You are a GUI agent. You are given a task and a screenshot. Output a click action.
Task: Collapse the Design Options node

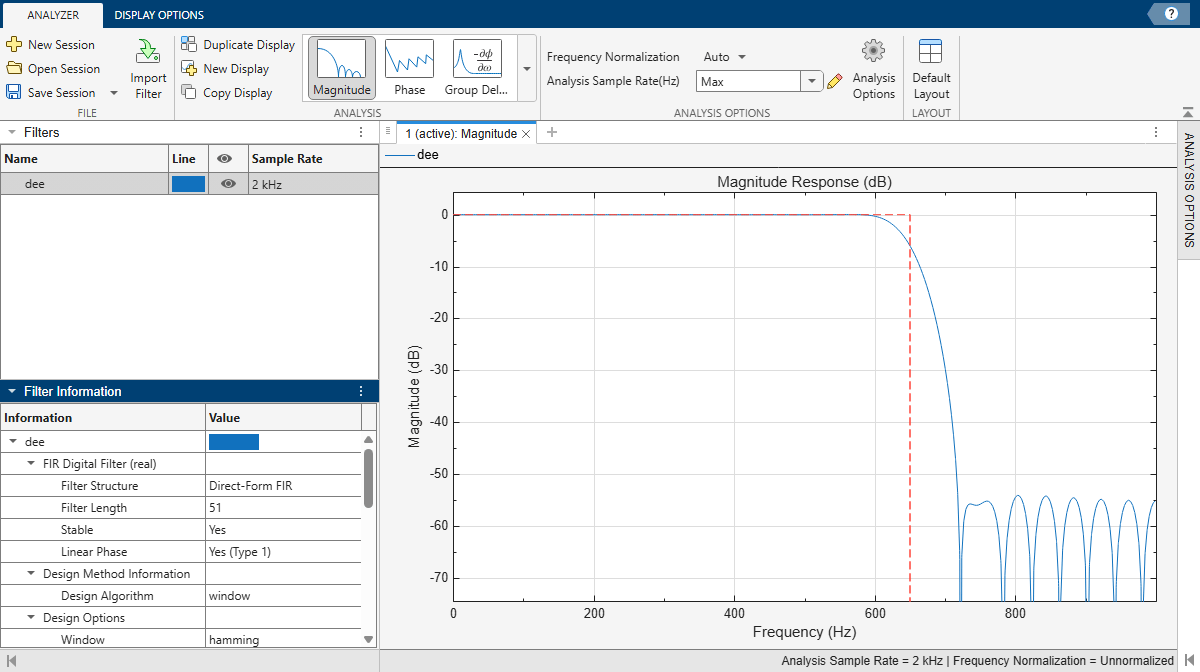[31, 618]
